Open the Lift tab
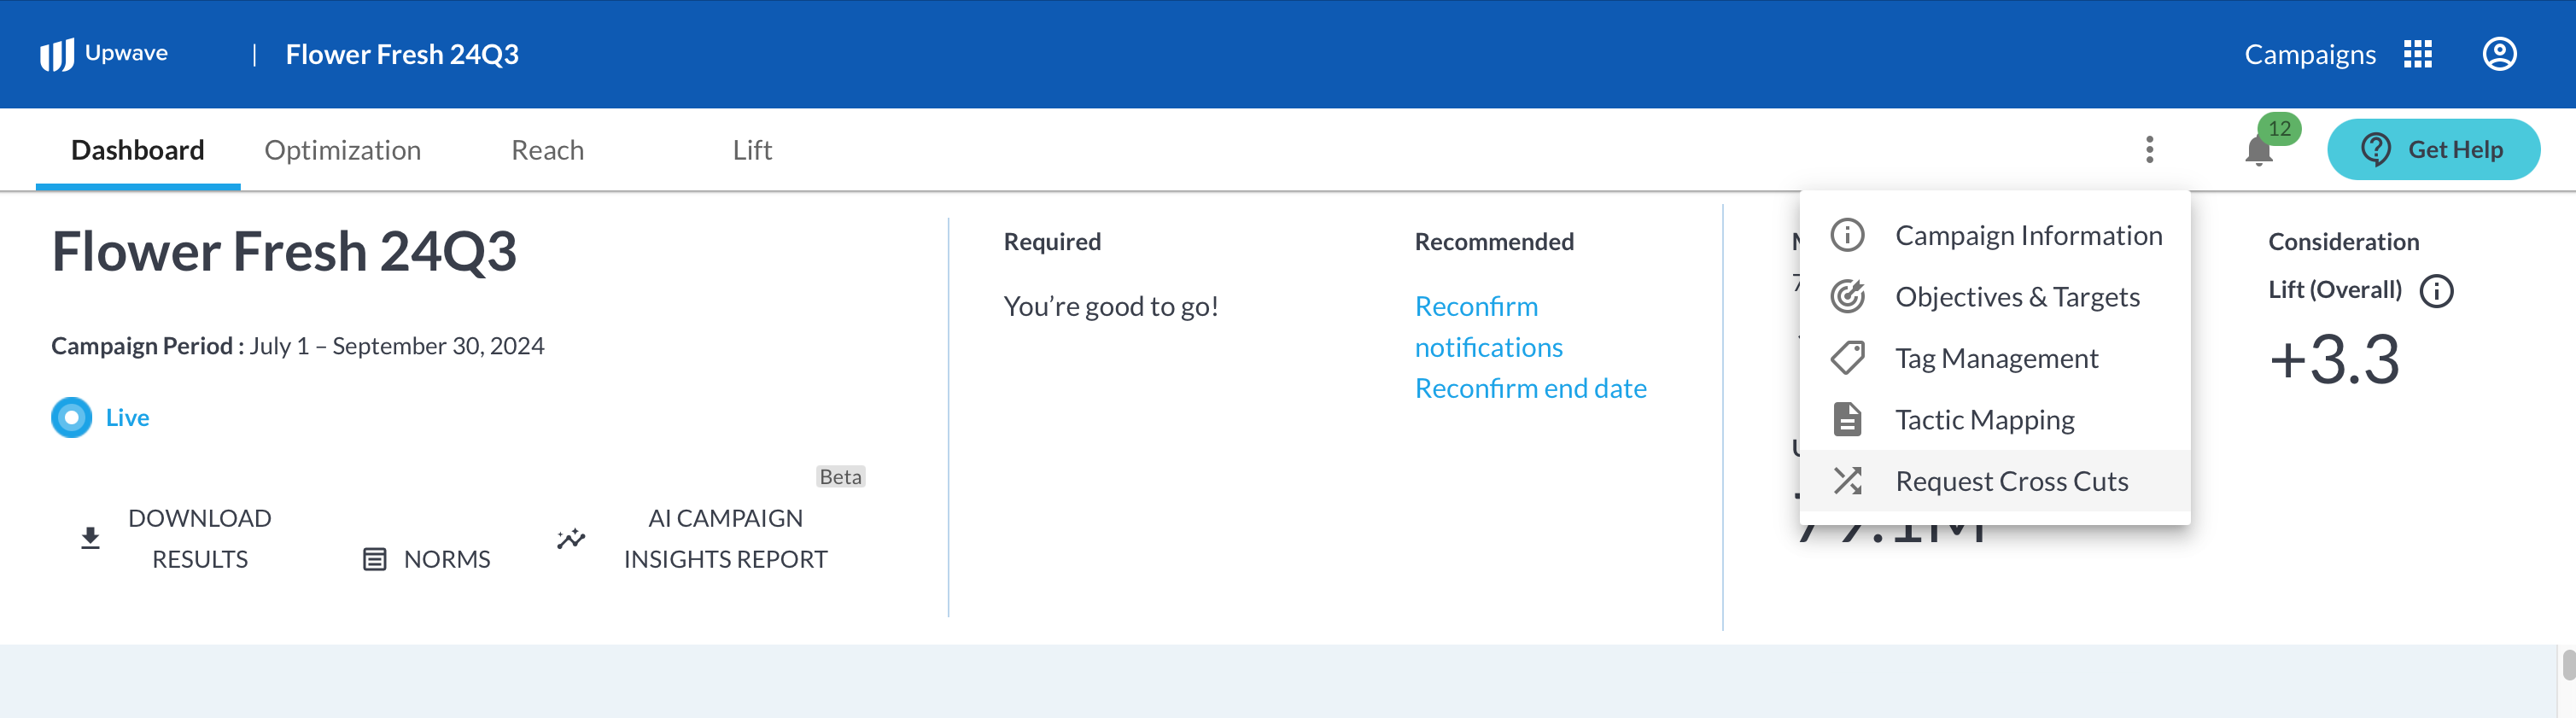Image resolution: width=2576 pixels, height=718 pixels. click(752, 150)
